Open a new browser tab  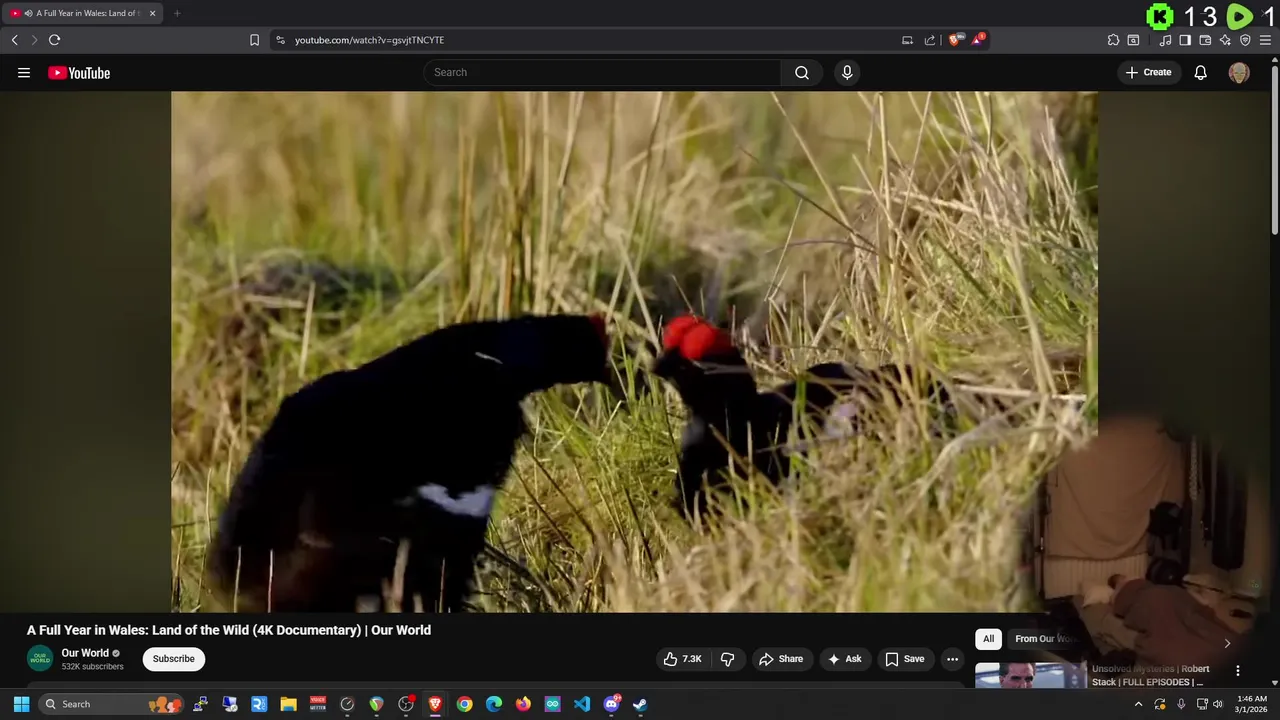point(177,13)
